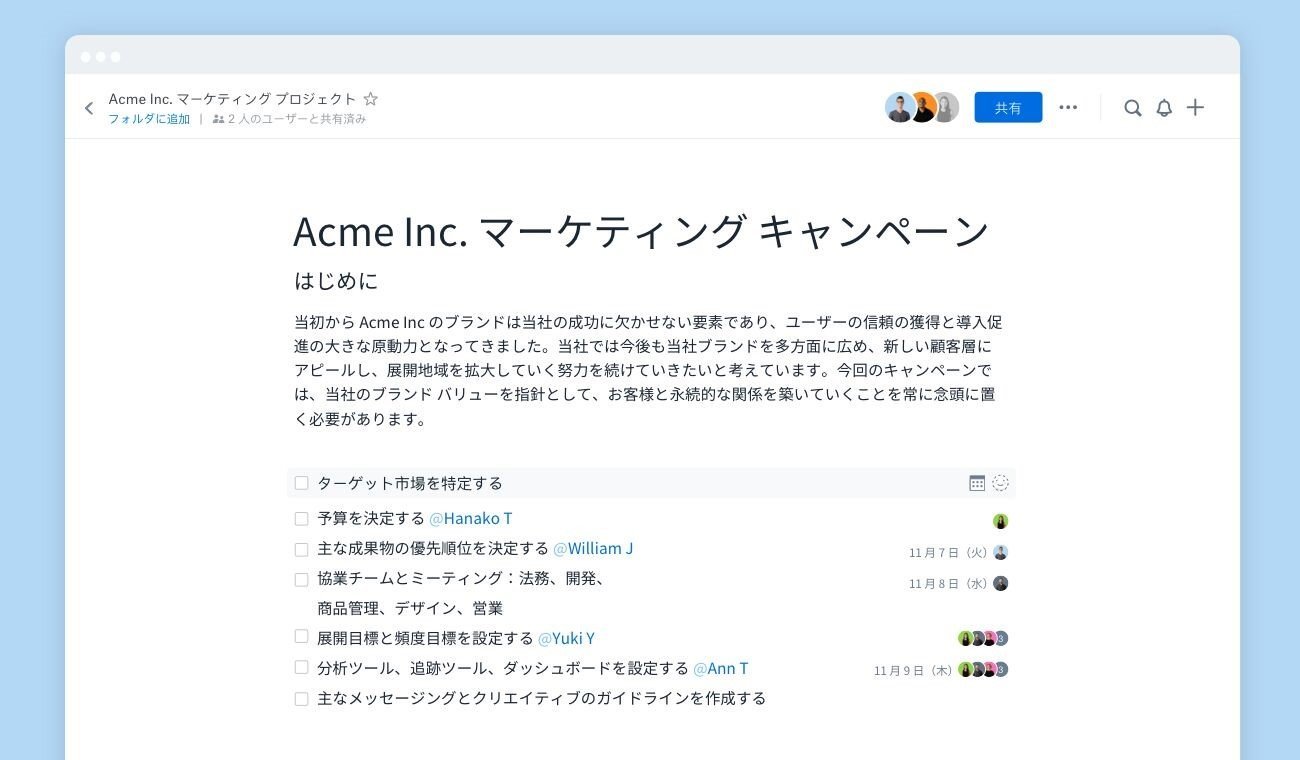Click the @Hanako T mention
Viewport: 1300px width, 760px height.
coord(470,518)
